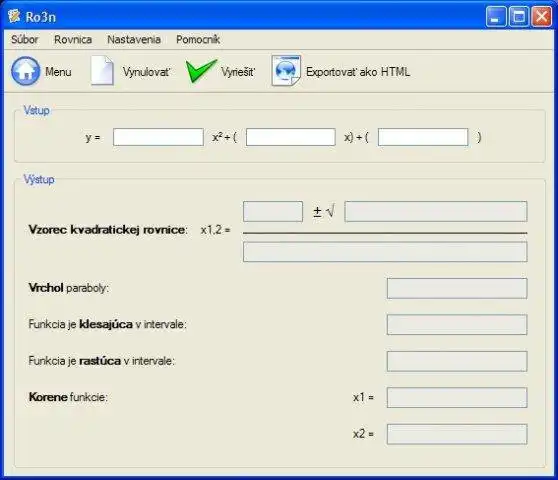Image resolution: width=558 pixels, height=480 pixels.
Task: Click the rastúca interval output field
Action: 457,361
